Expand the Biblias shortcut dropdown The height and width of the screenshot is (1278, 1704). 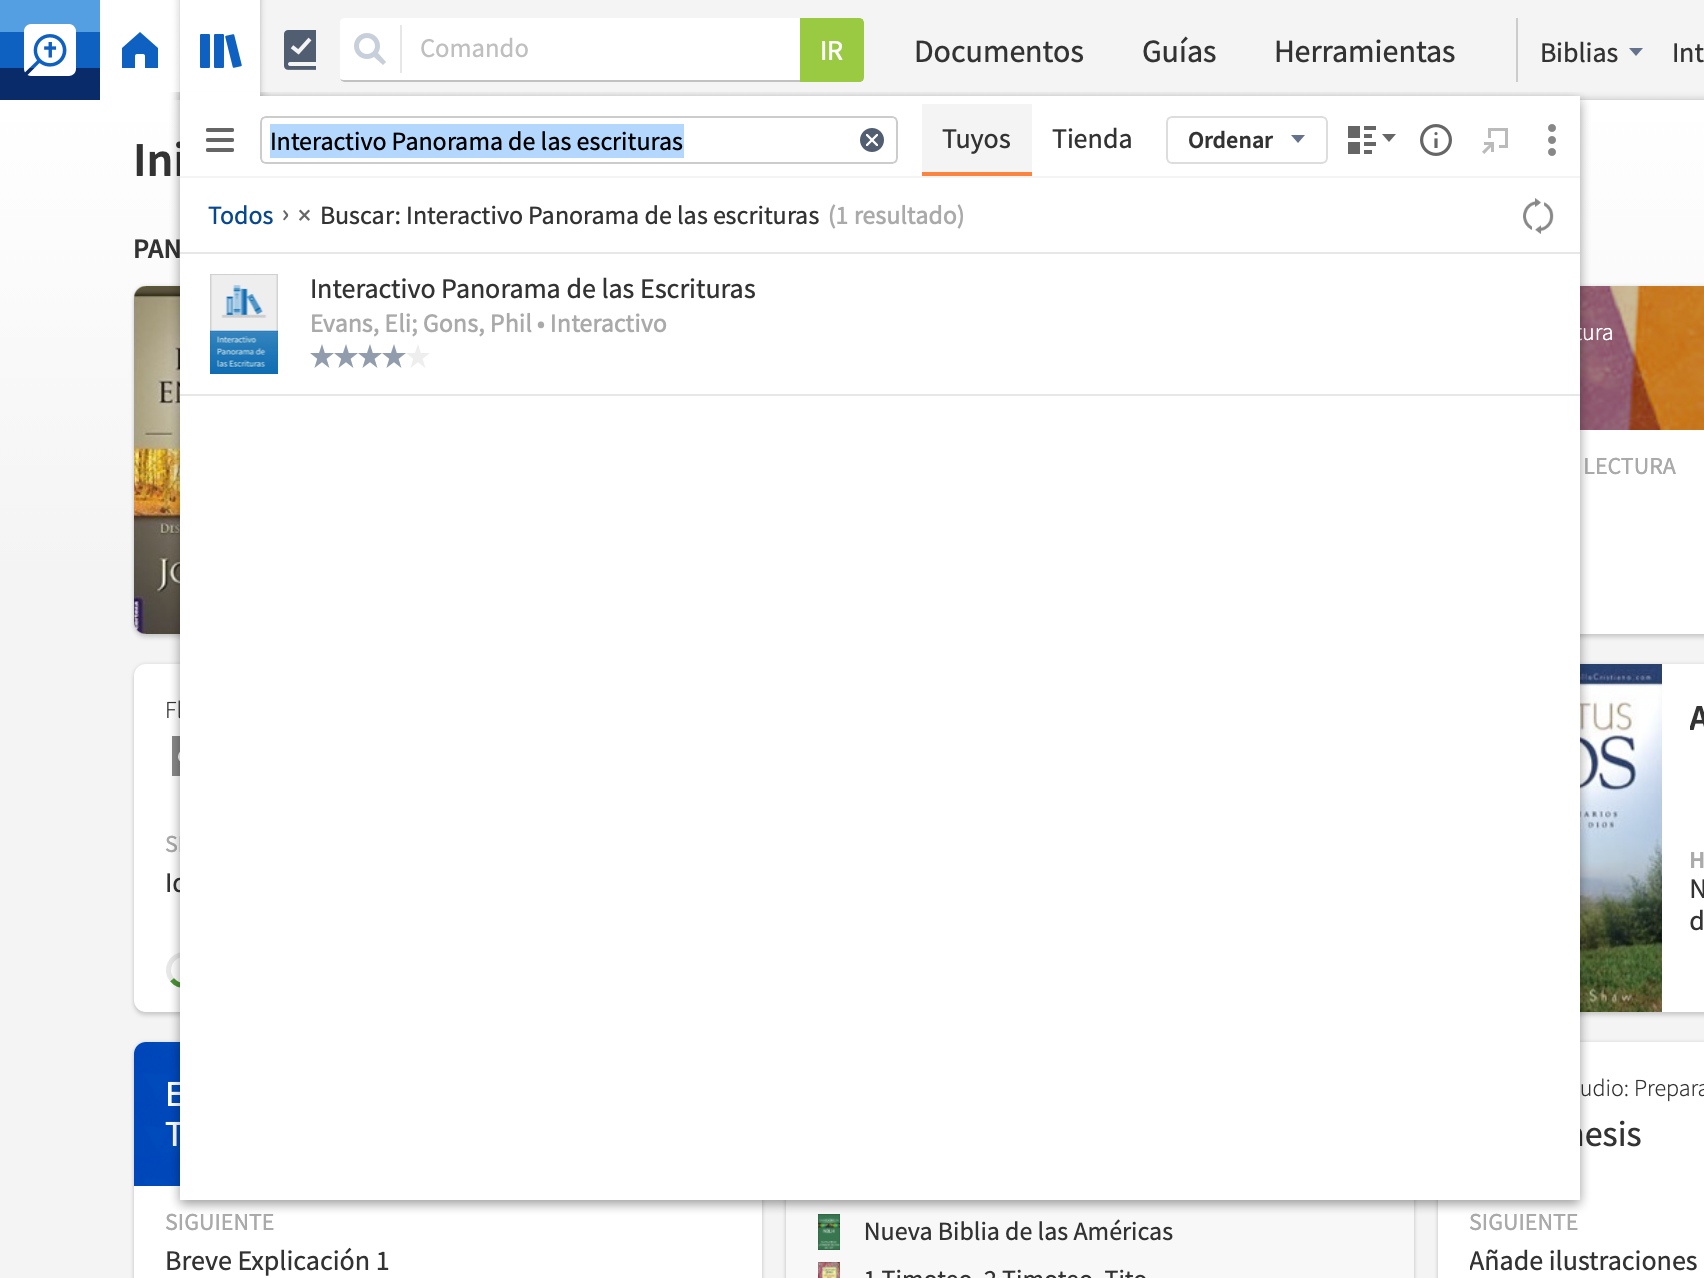(x=1590, y=52)
